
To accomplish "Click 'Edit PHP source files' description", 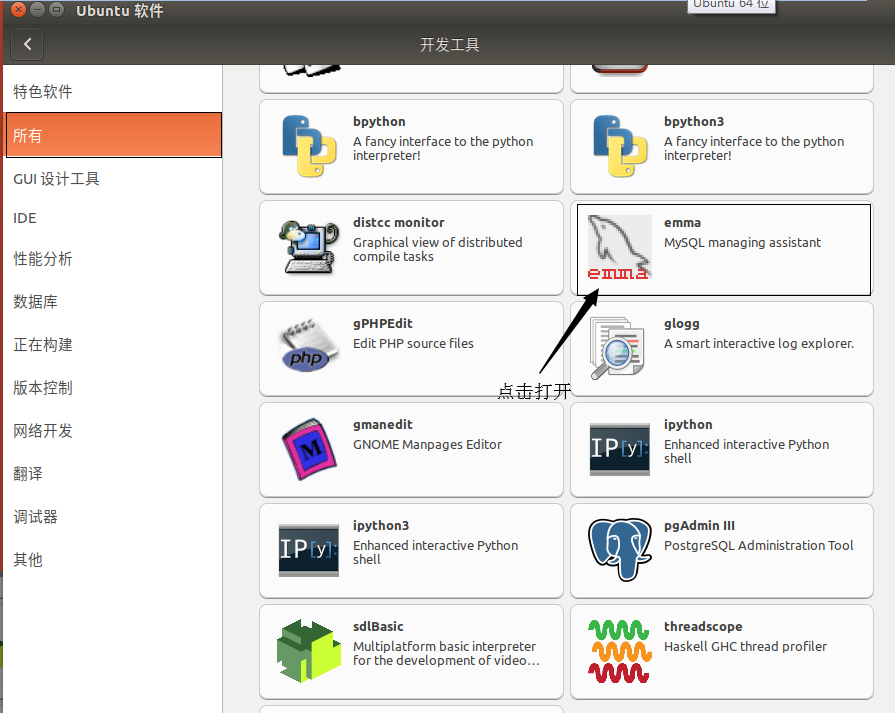I will tap(413, 343).
